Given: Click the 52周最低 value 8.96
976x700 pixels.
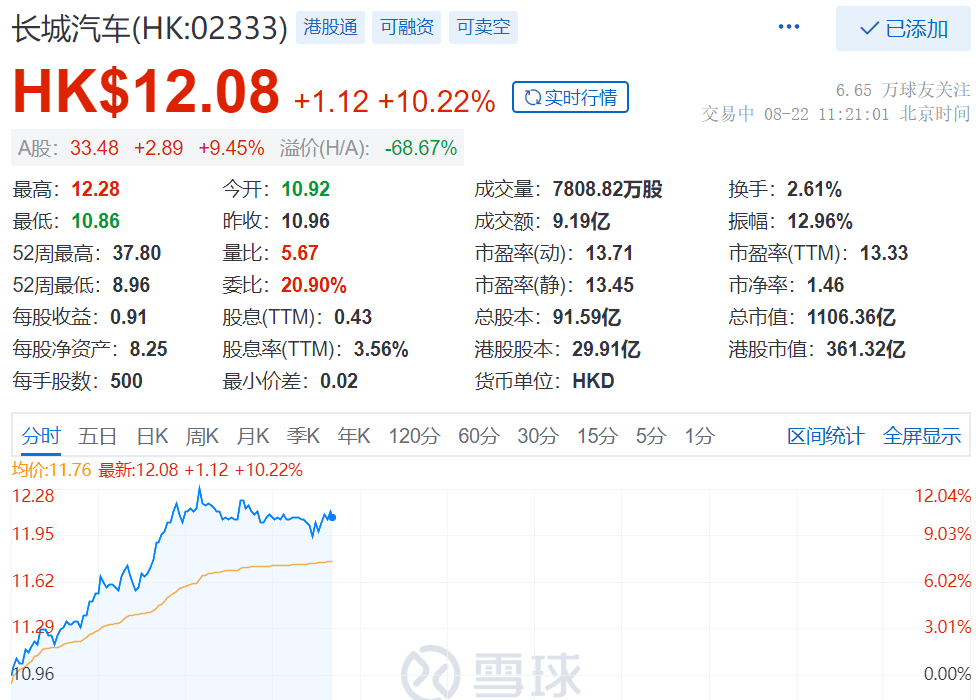Looking at the screenshot, I should tap(131, 285).
